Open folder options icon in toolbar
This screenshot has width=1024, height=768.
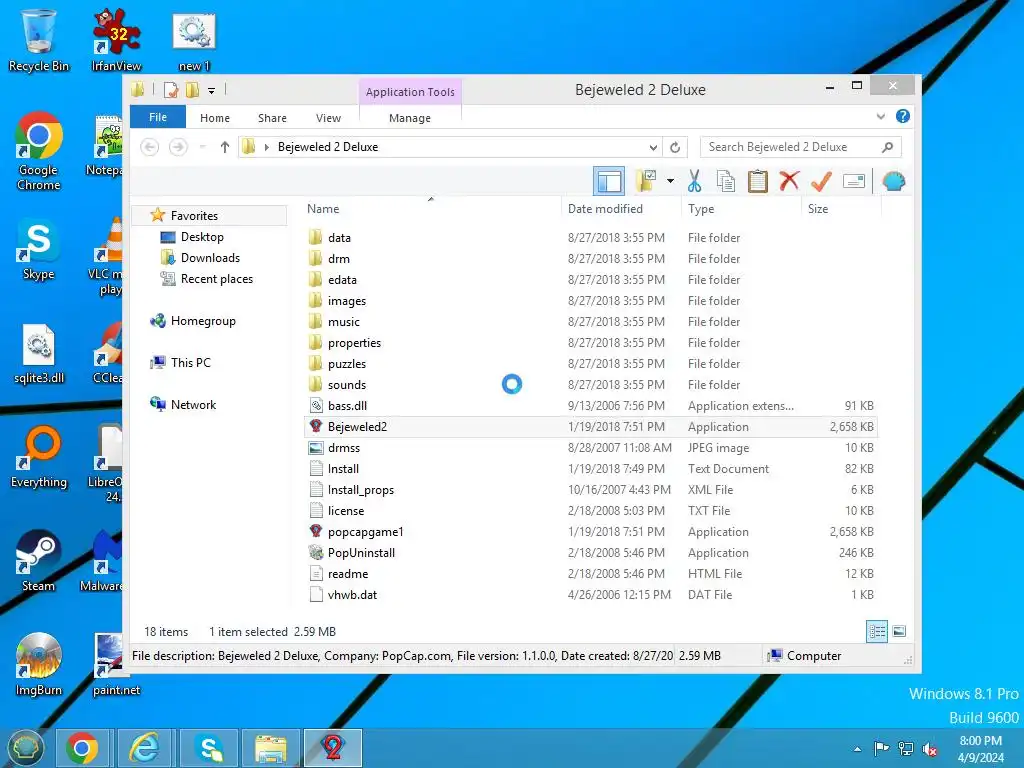point(646,181)
